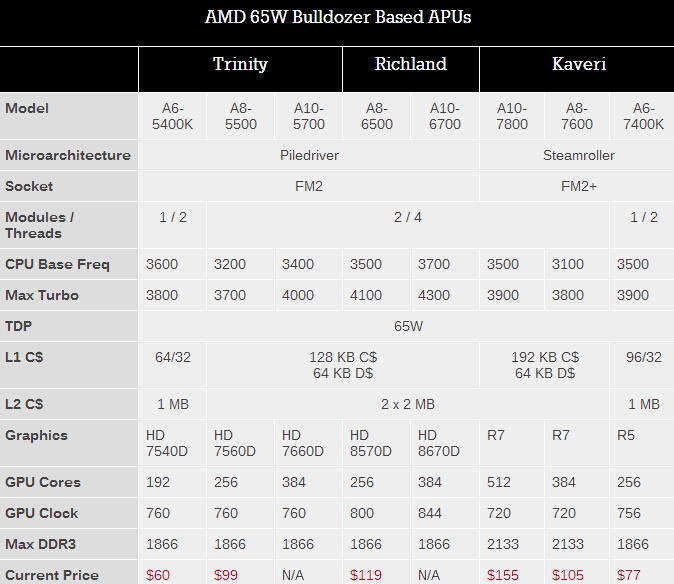
Task: Click the A10-6700 model cell
Action: coord(445,116)
